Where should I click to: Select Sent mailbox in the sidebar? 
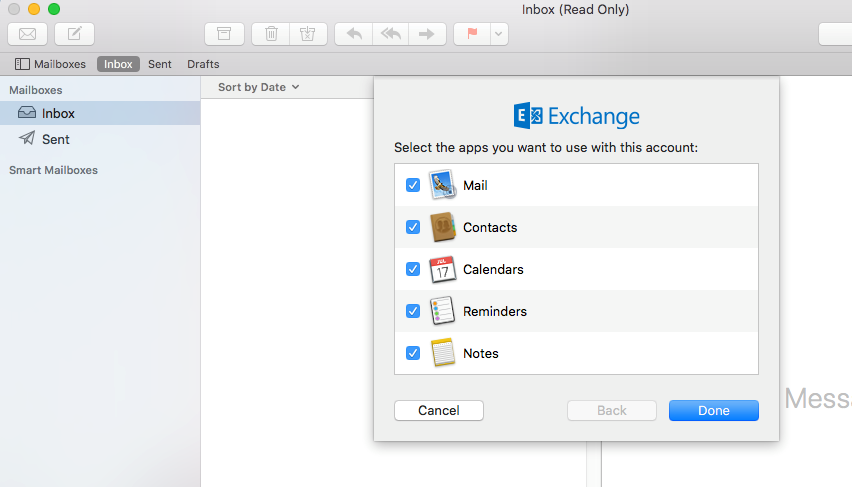[56, 139]
